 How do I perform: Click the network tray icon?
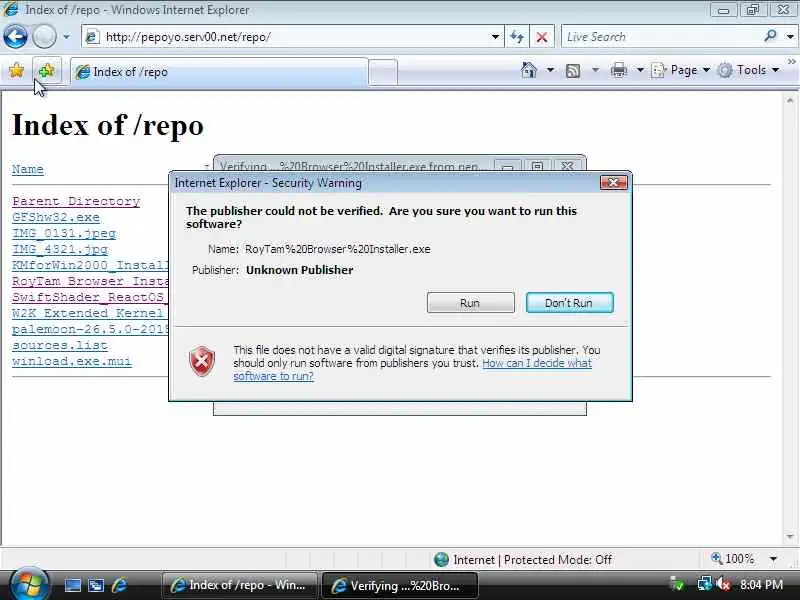pyautogui.click(x=704, y=584)
